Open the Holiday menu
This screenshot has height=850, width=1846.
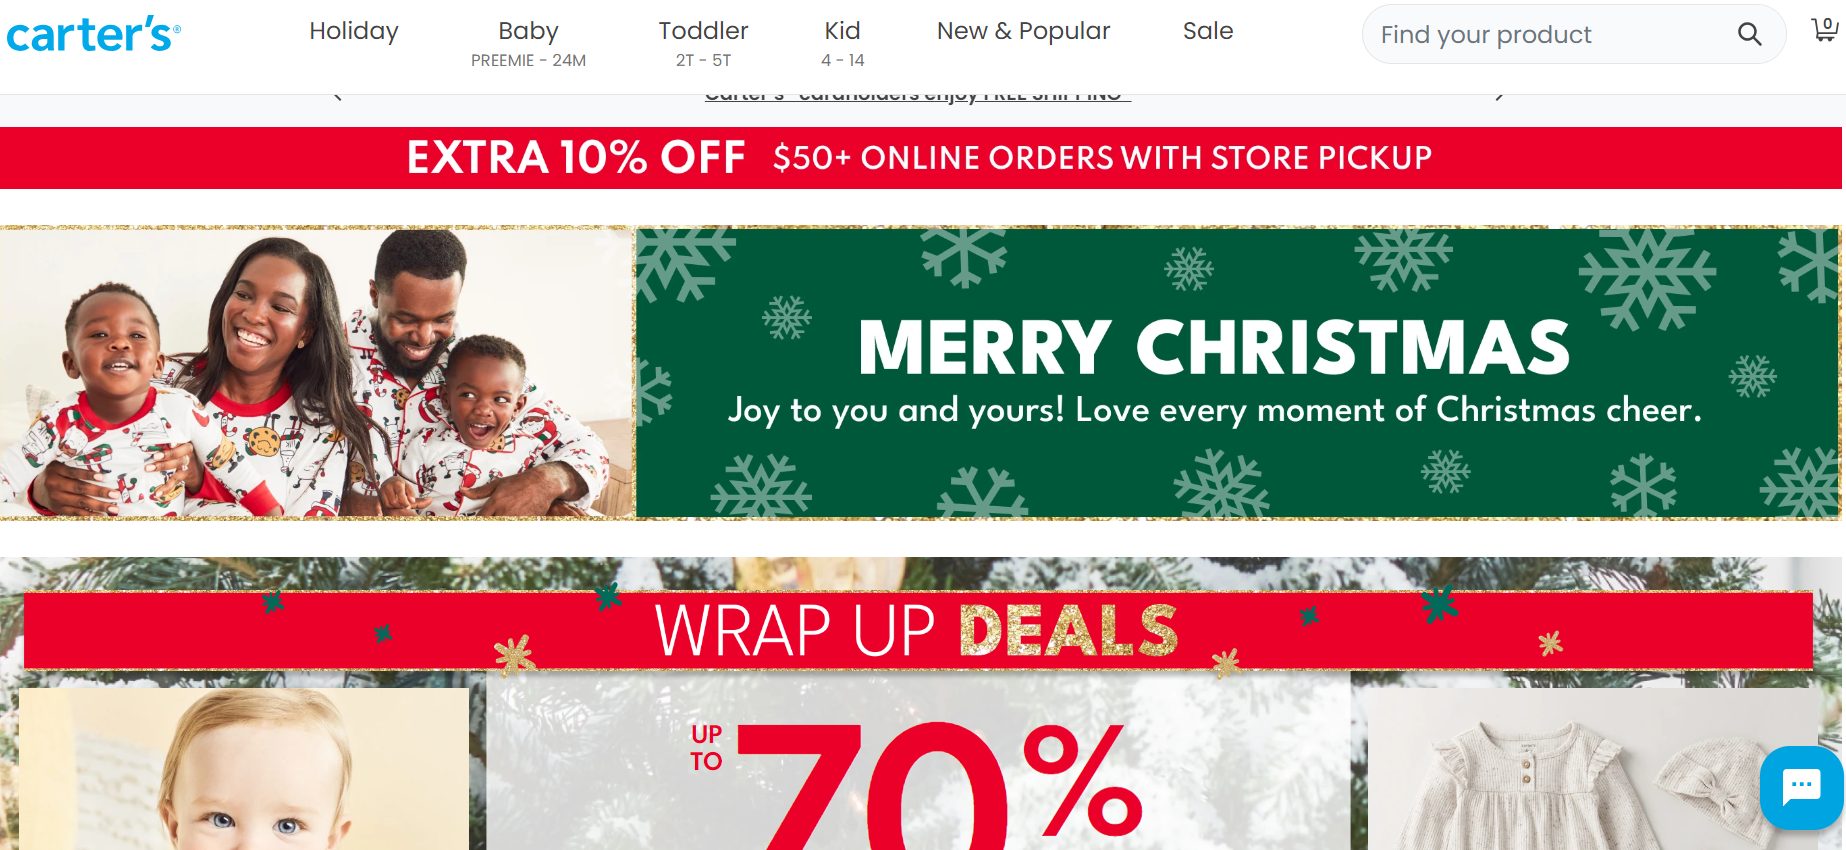tap(354, 31)
